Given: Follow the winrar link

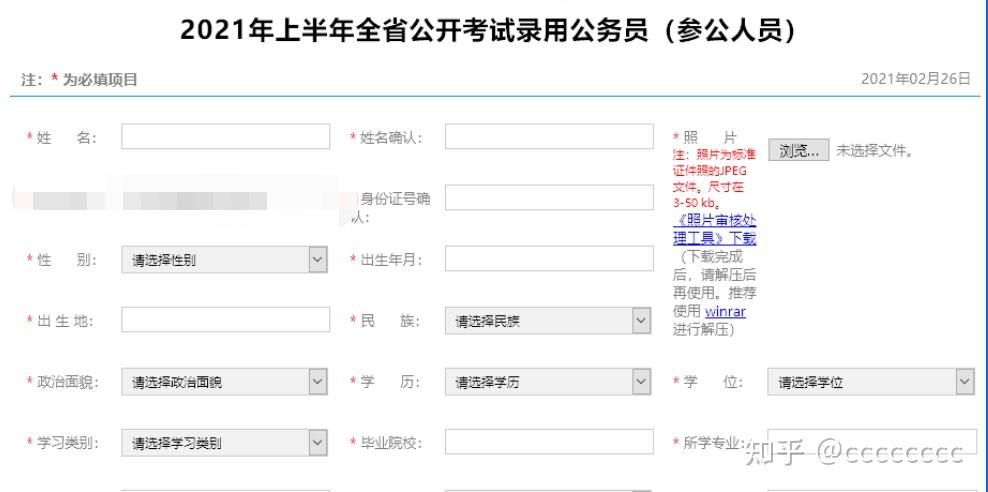Looking at the screenshot, I should coord(725,311).
